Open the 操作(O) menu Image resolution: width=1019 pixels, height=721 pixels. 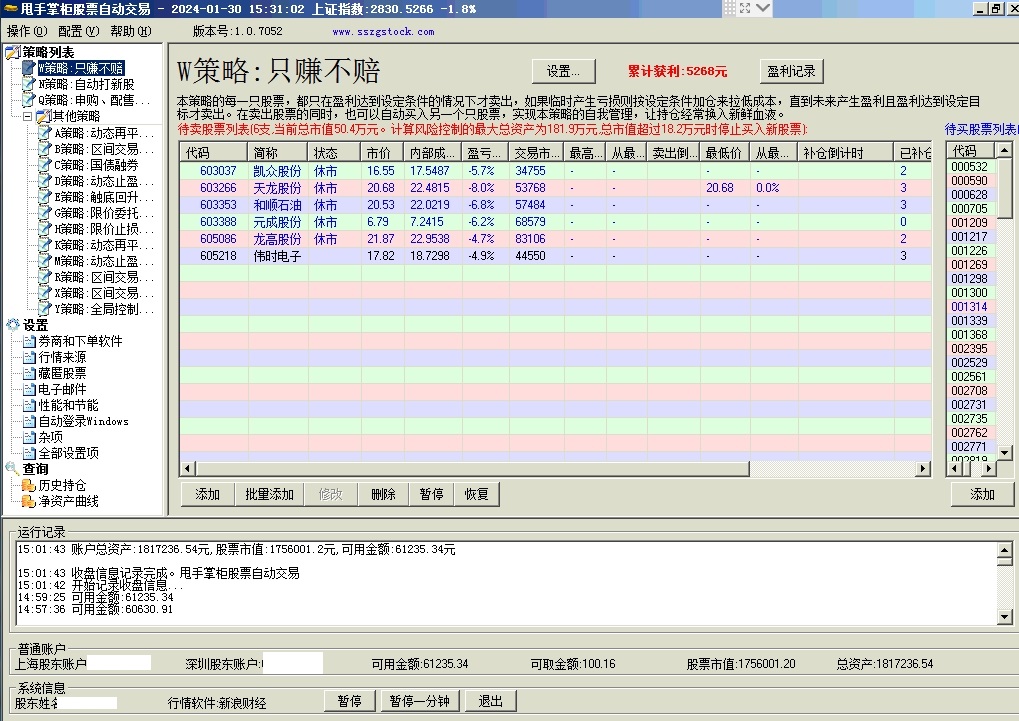(x=26, y=31)
